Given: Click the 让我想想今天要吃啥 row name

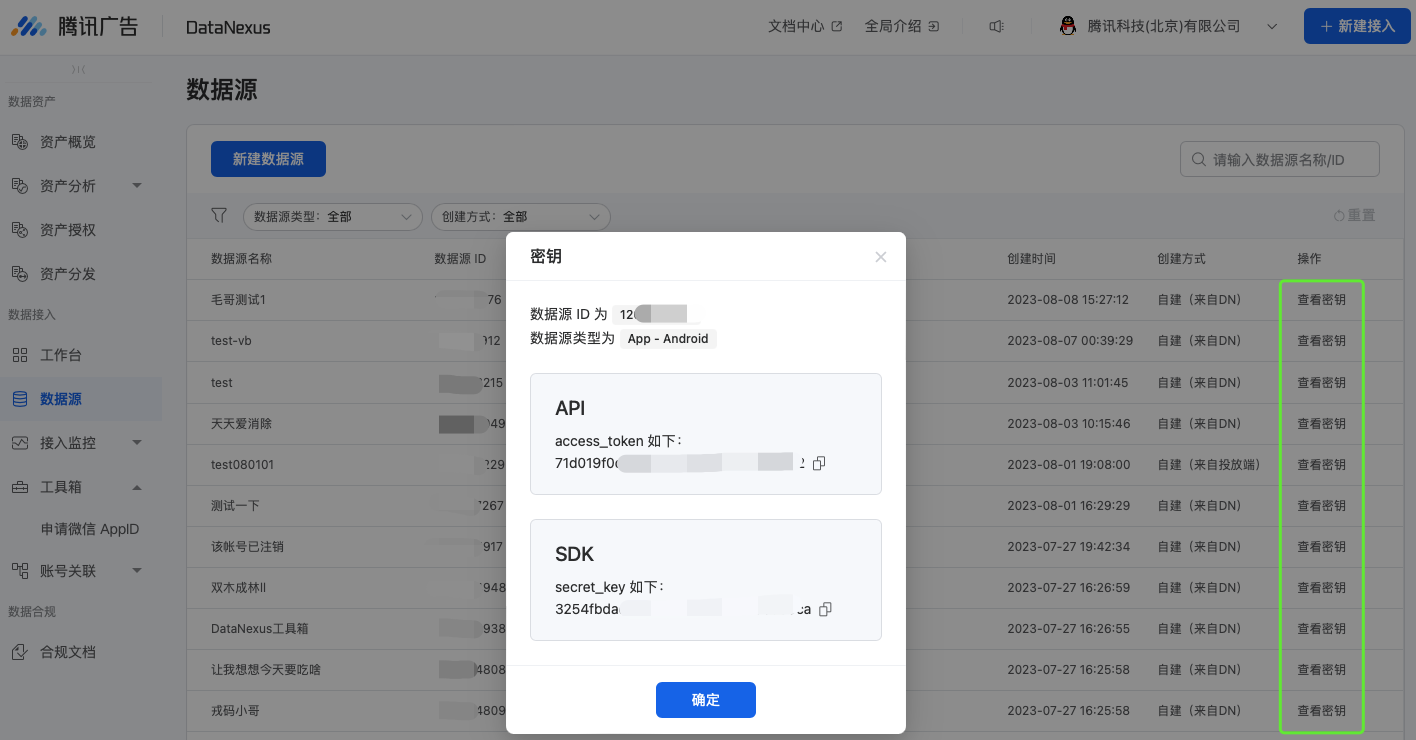Looking at the screenshot, I should pos(266,670).
